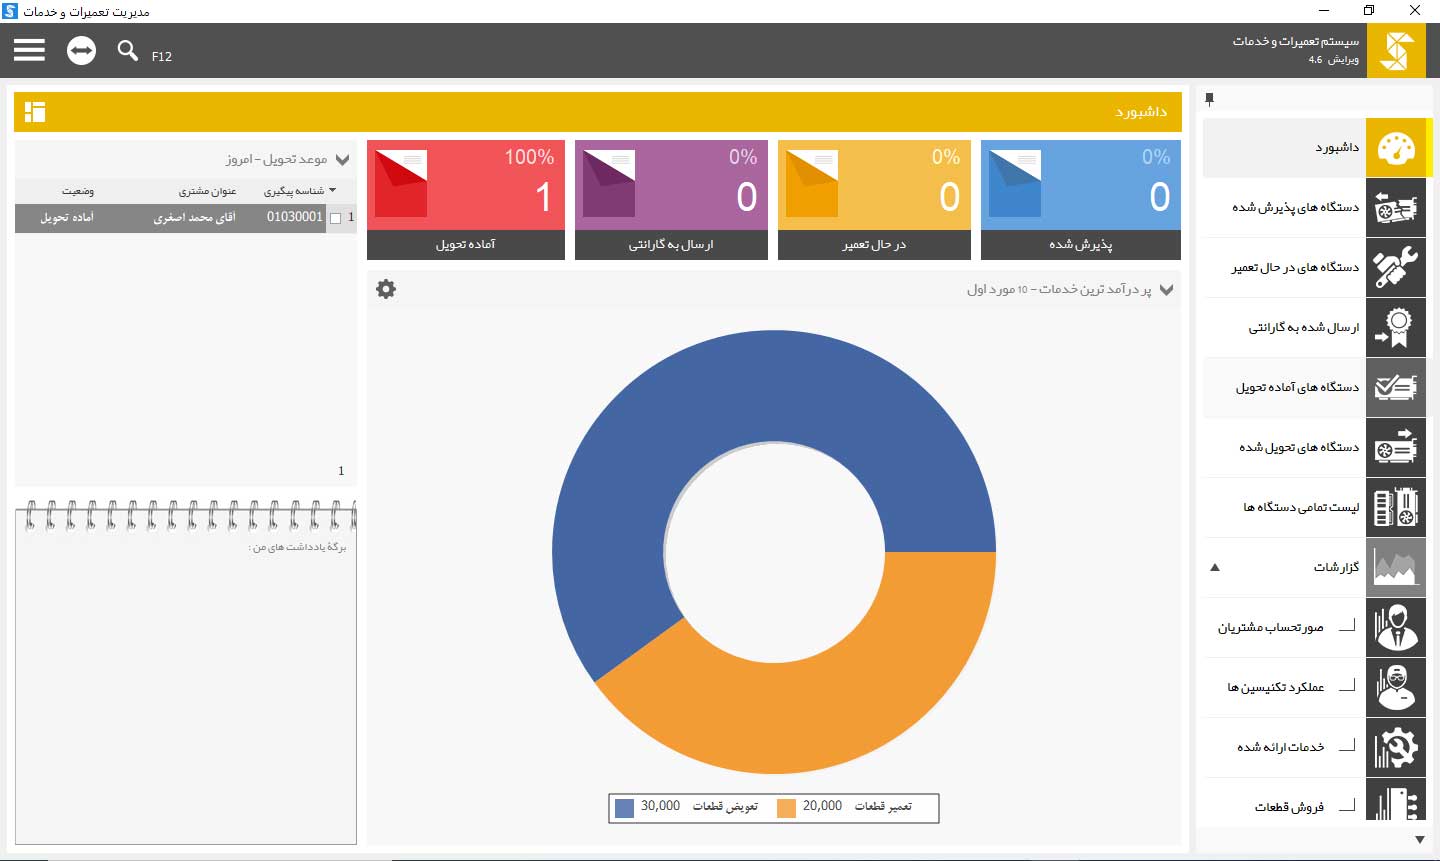Collapse the Reports section arrow
The height and width of the screenshot is (861, 1440).
pyautogui.click(x=1215, y=568)
